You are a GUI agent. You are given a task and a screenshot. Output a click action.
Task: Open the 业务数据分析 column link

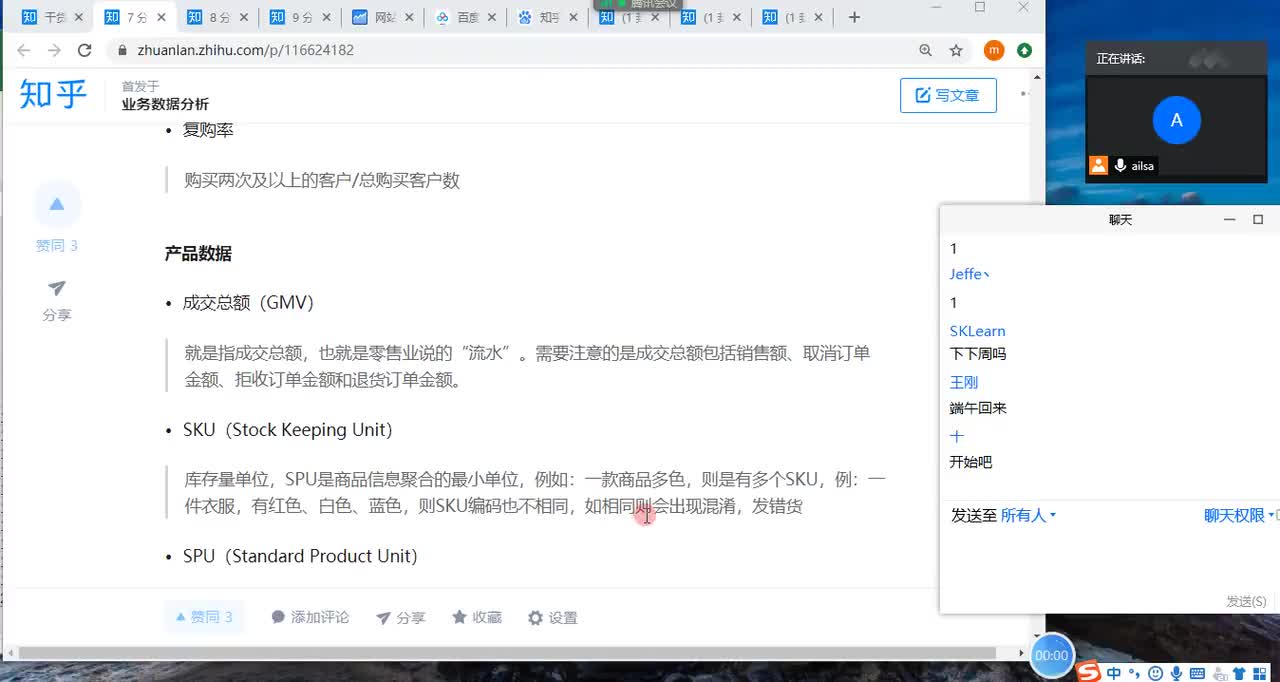(x=165, y=104)
